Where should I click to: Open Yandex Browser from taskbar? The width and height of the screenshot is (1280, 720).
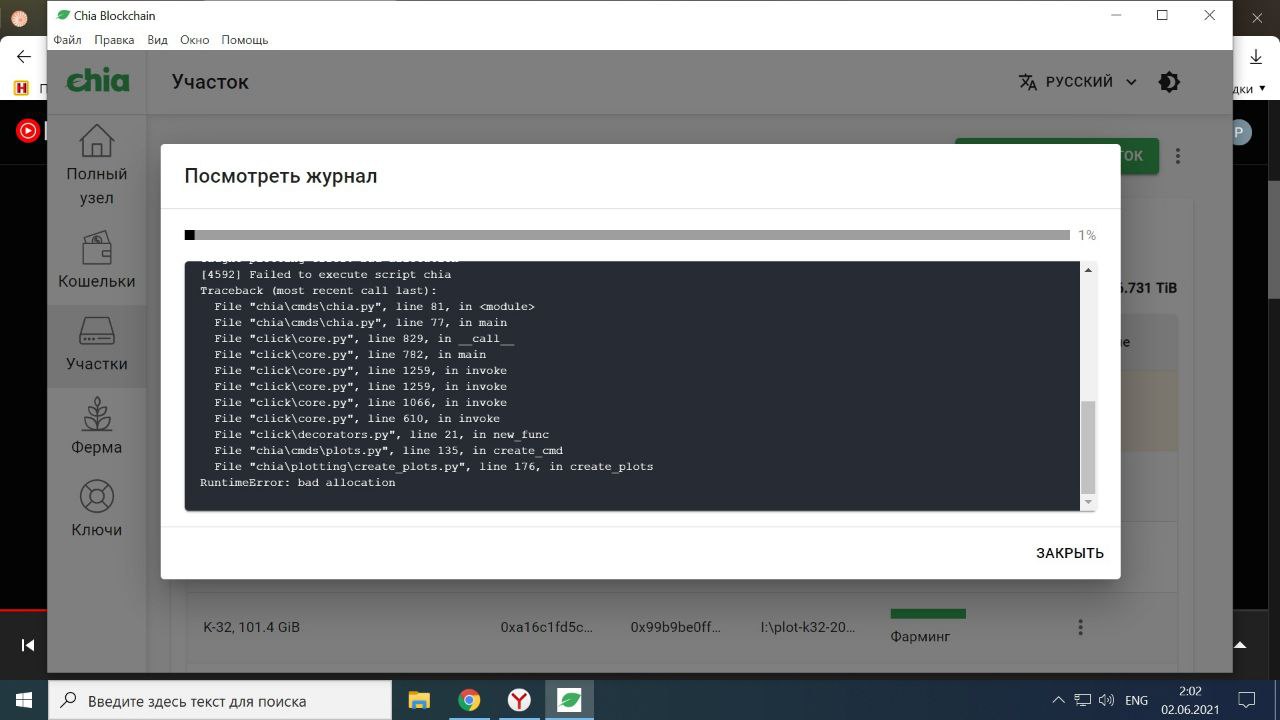click(519, 700)
